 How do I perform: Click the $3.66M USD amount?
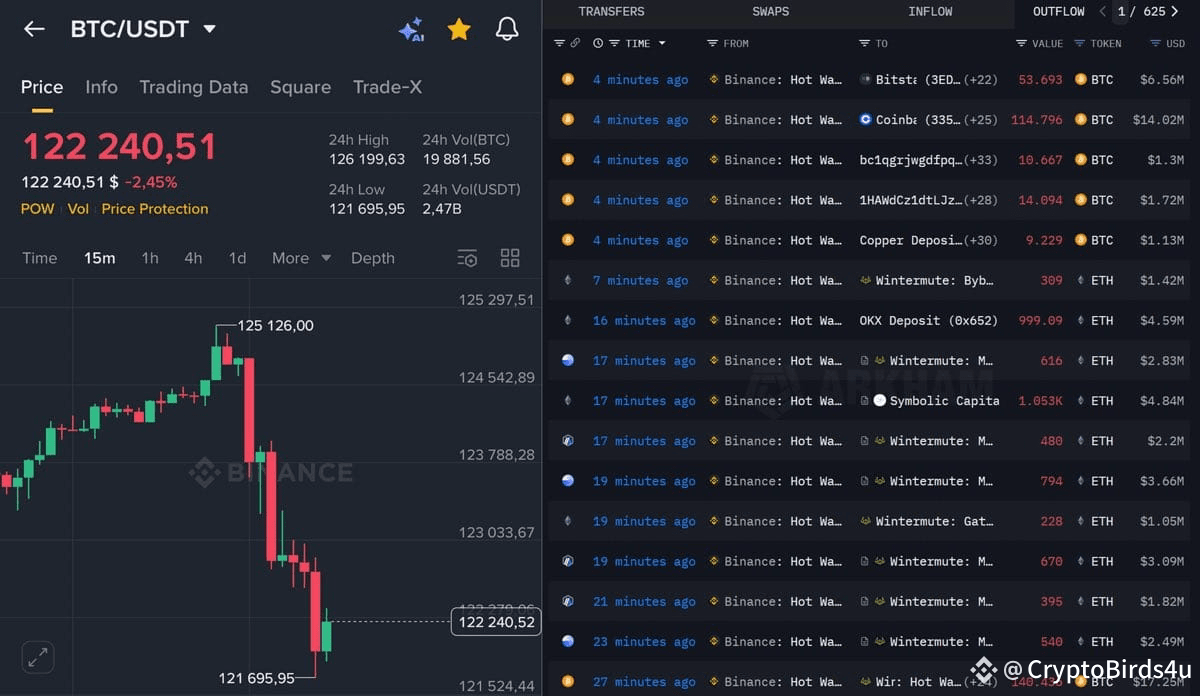pyautogui.click(x=1162, y=481)
